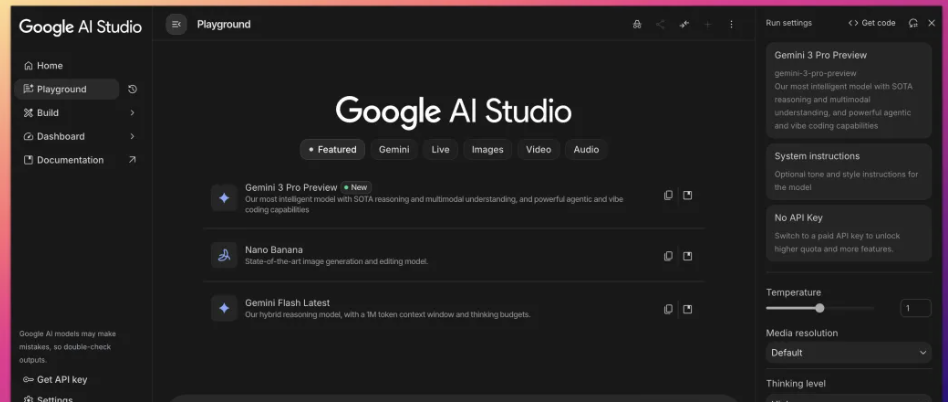Copy Gemini Flash Latest model ID
948x402 pixels.
tap(668, 309)
